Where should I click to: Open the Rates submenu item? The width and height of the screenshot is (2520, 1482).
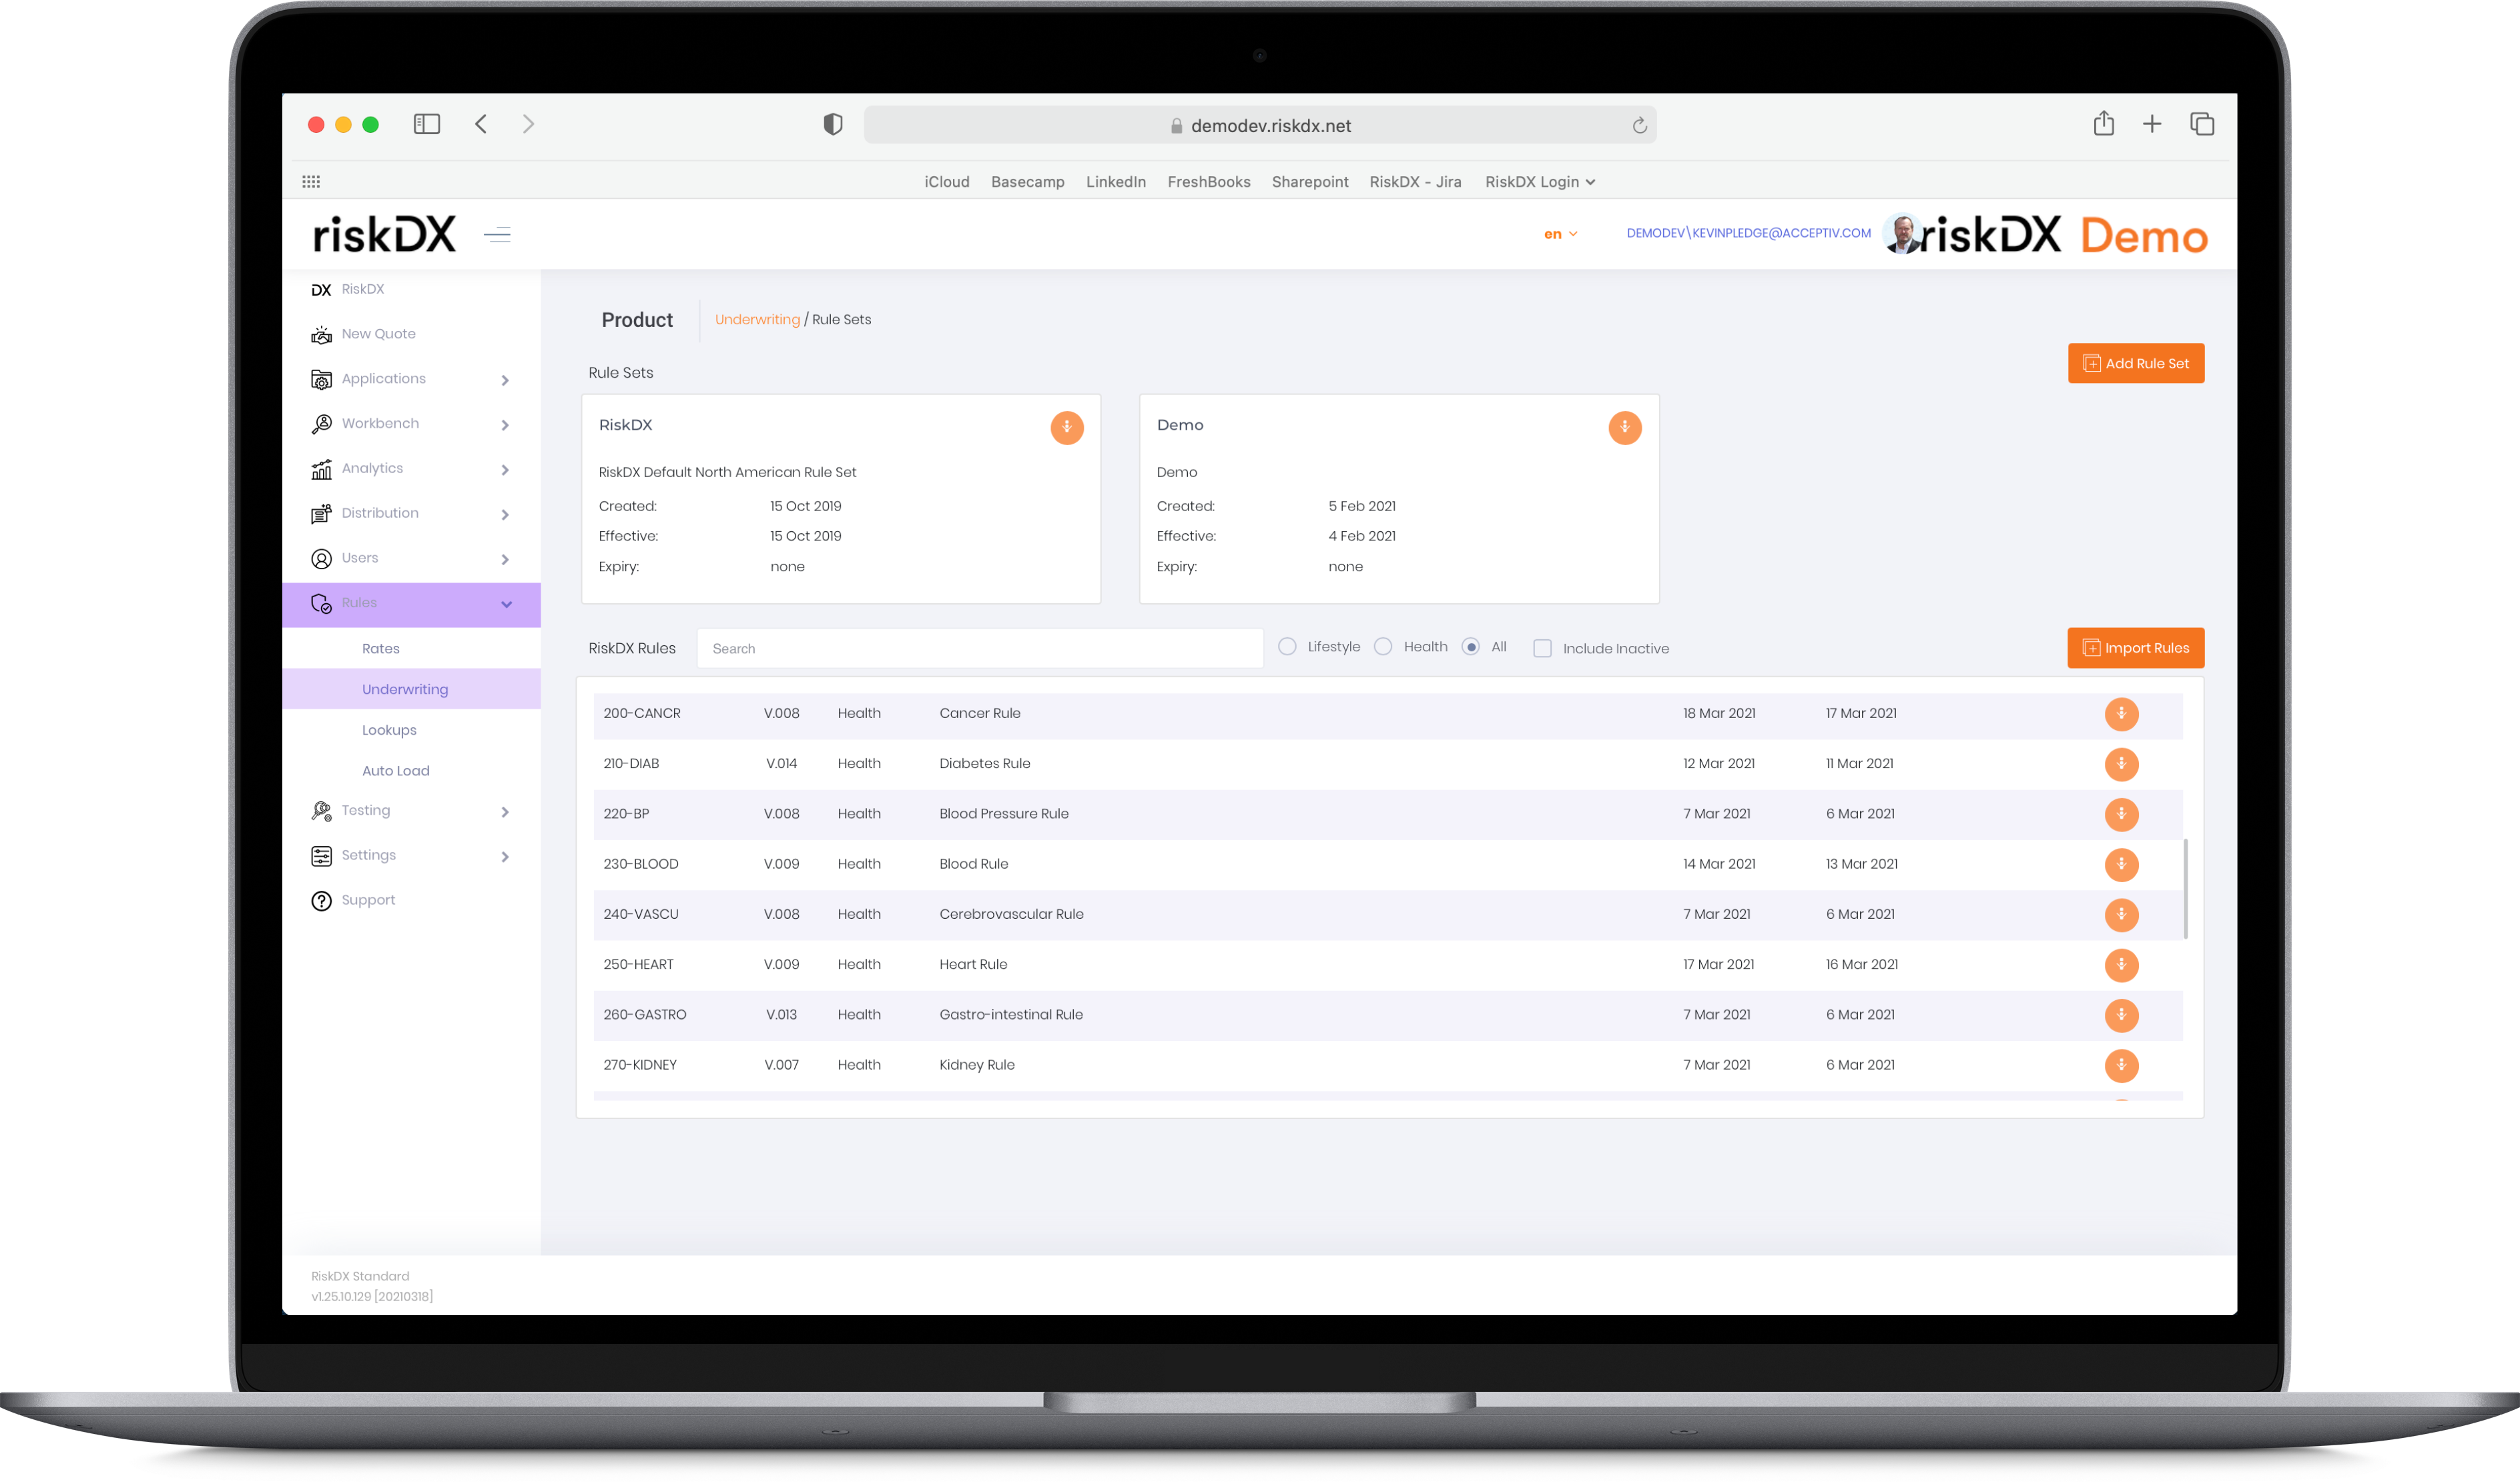coord(380,649)
